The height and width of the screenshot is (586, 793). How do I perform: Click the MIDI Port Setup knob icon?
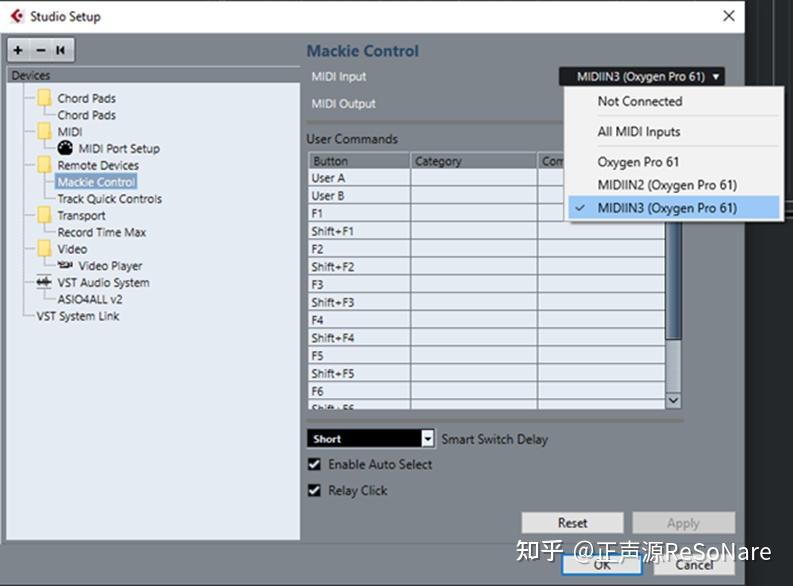pyautogui.click(x=65, y=148)
